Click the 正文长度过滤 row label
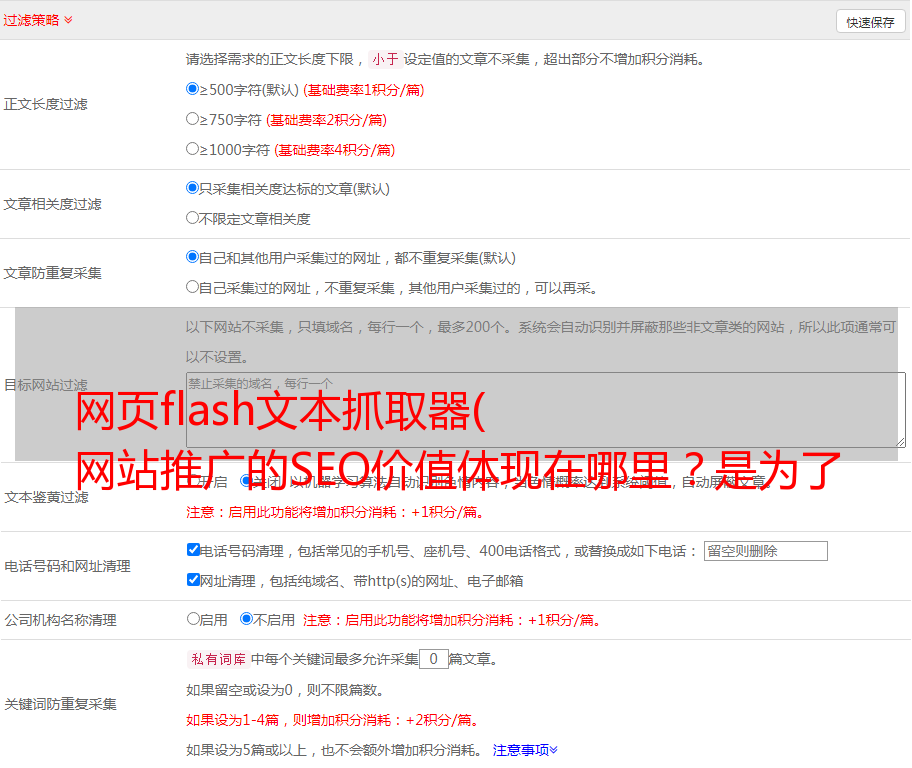The image size is (912, 768). pos(45,104)
